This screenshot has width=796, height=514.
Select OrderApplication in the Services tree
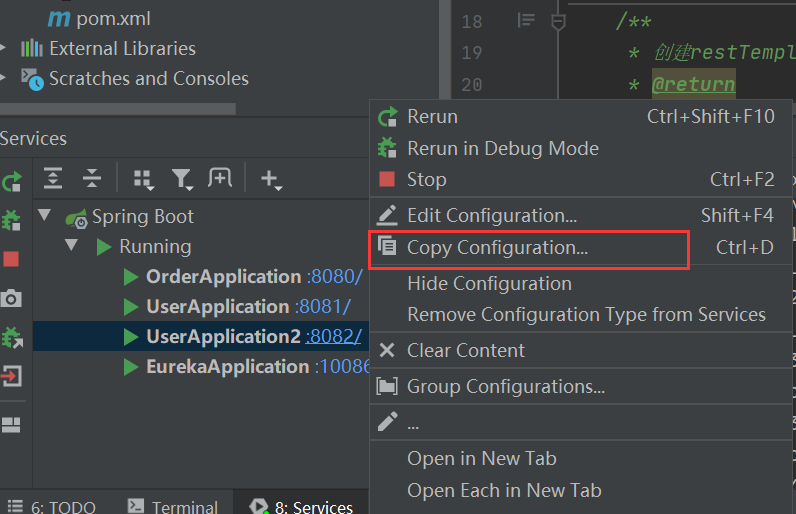point(223,276)
